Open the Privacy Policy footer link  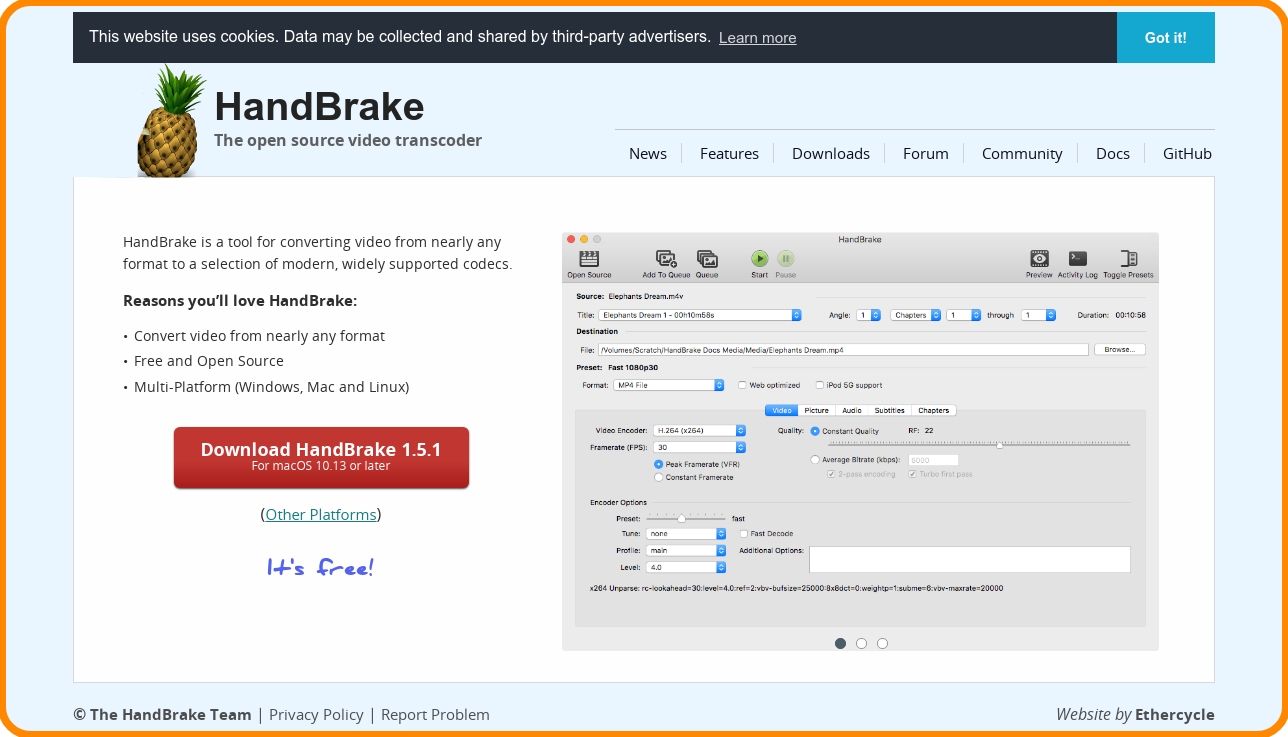point(316,714)
